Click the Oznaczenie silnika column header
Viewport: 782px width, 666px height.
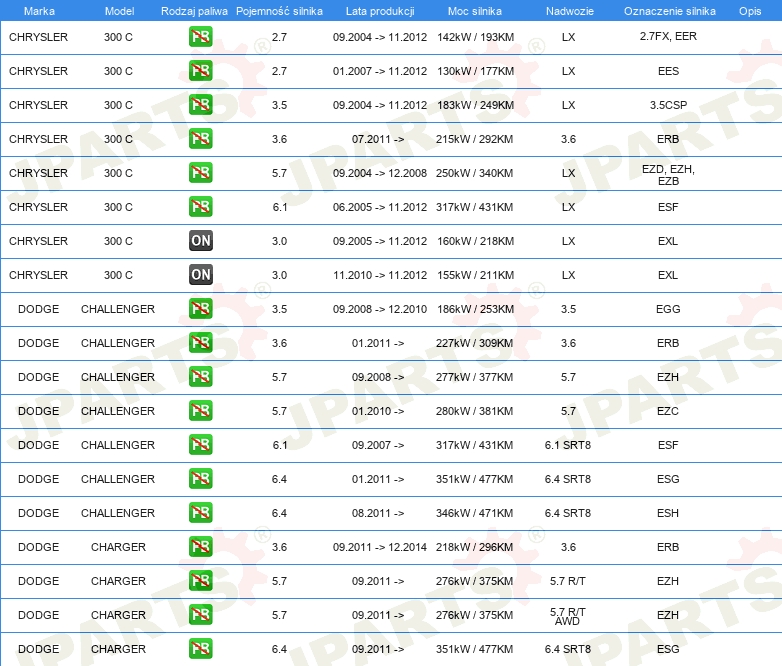click(669, 10)
